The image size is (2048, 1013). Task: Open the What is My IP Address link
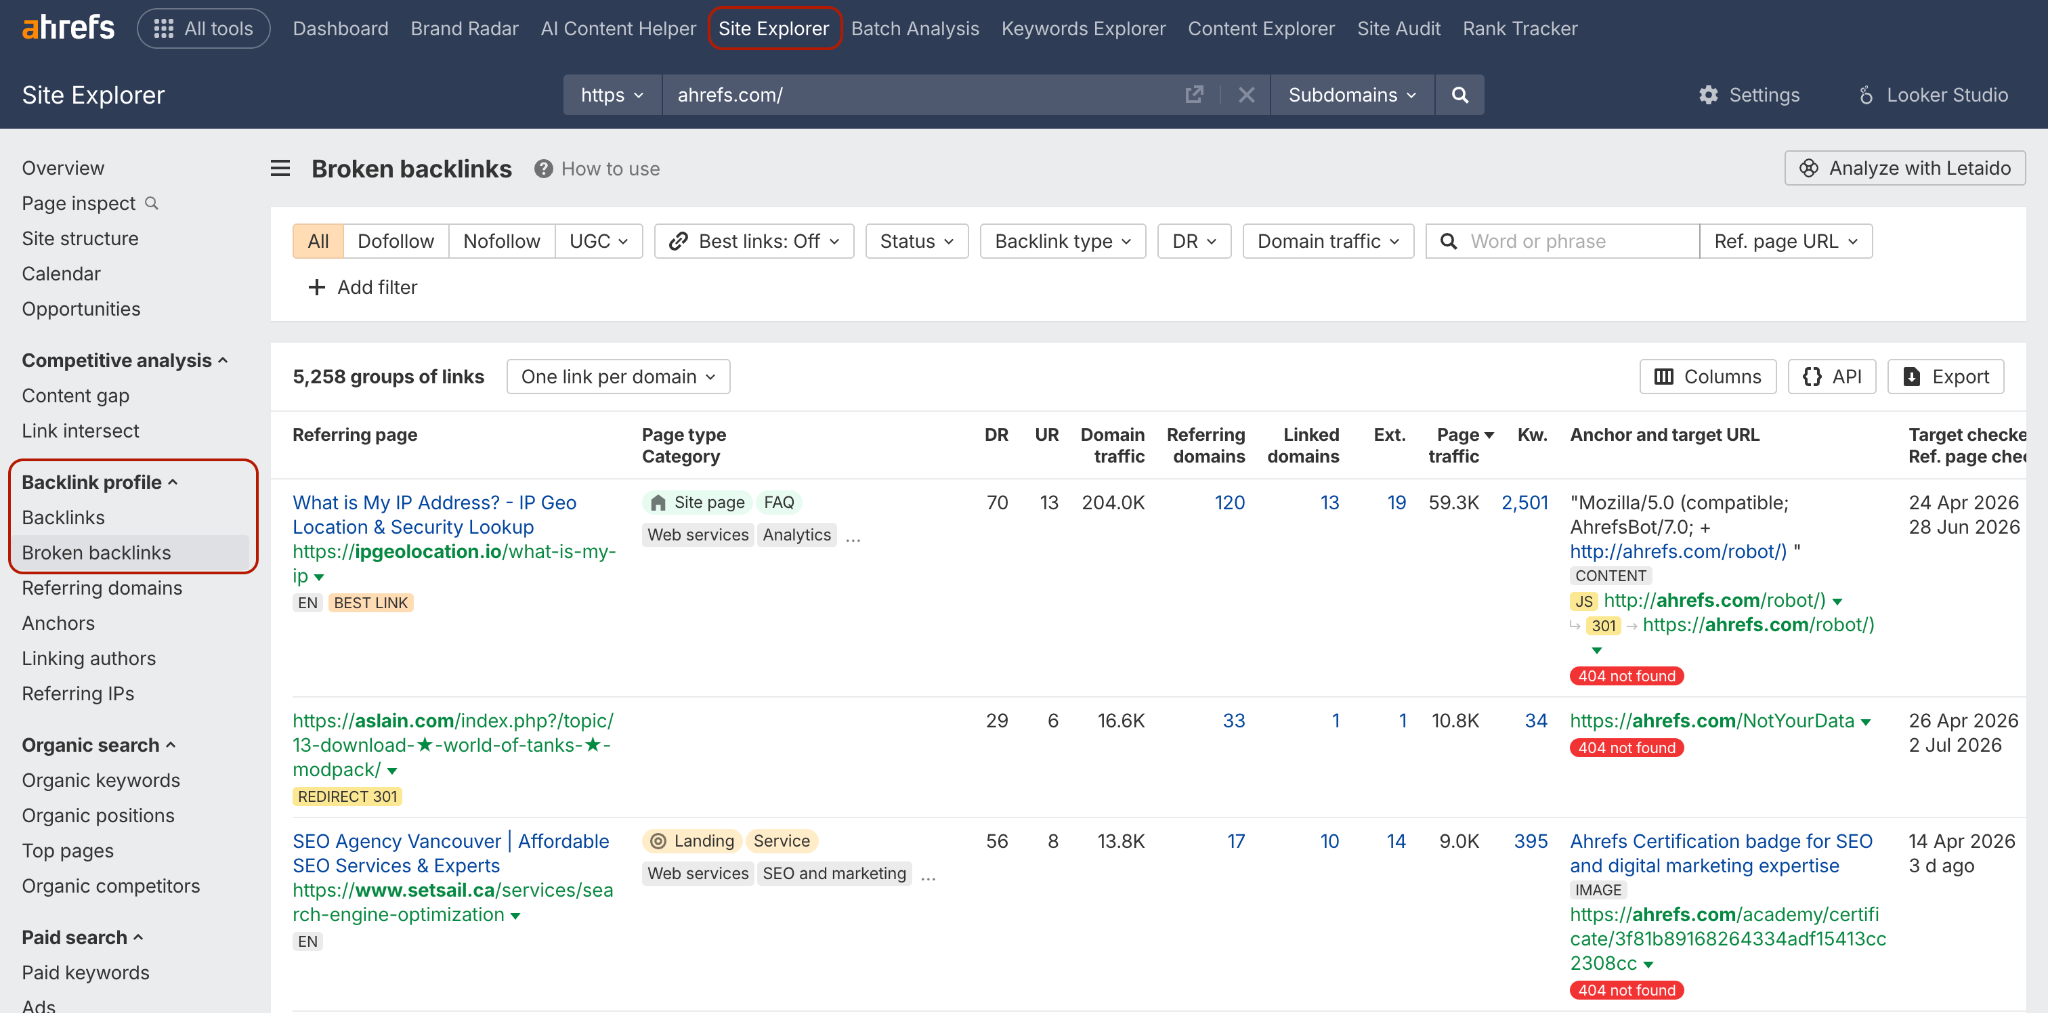pos(434,515)
